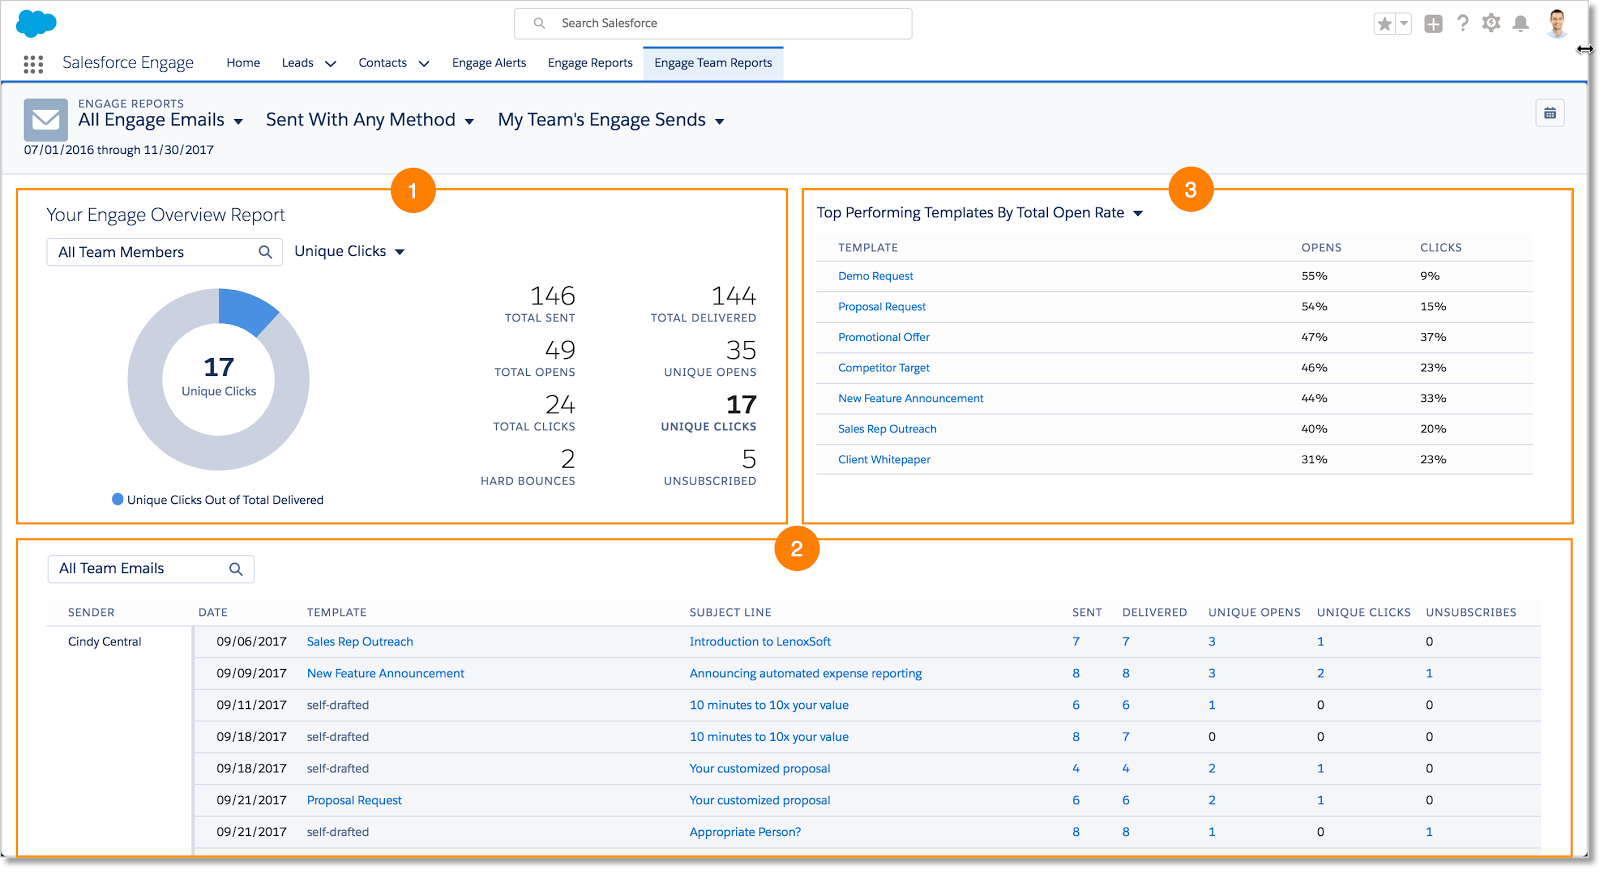Open the Introduction to LenoxSoft subject link
Image resolution: width=1600 pixels, height=878 pixels.
click(x=760, y=642)
